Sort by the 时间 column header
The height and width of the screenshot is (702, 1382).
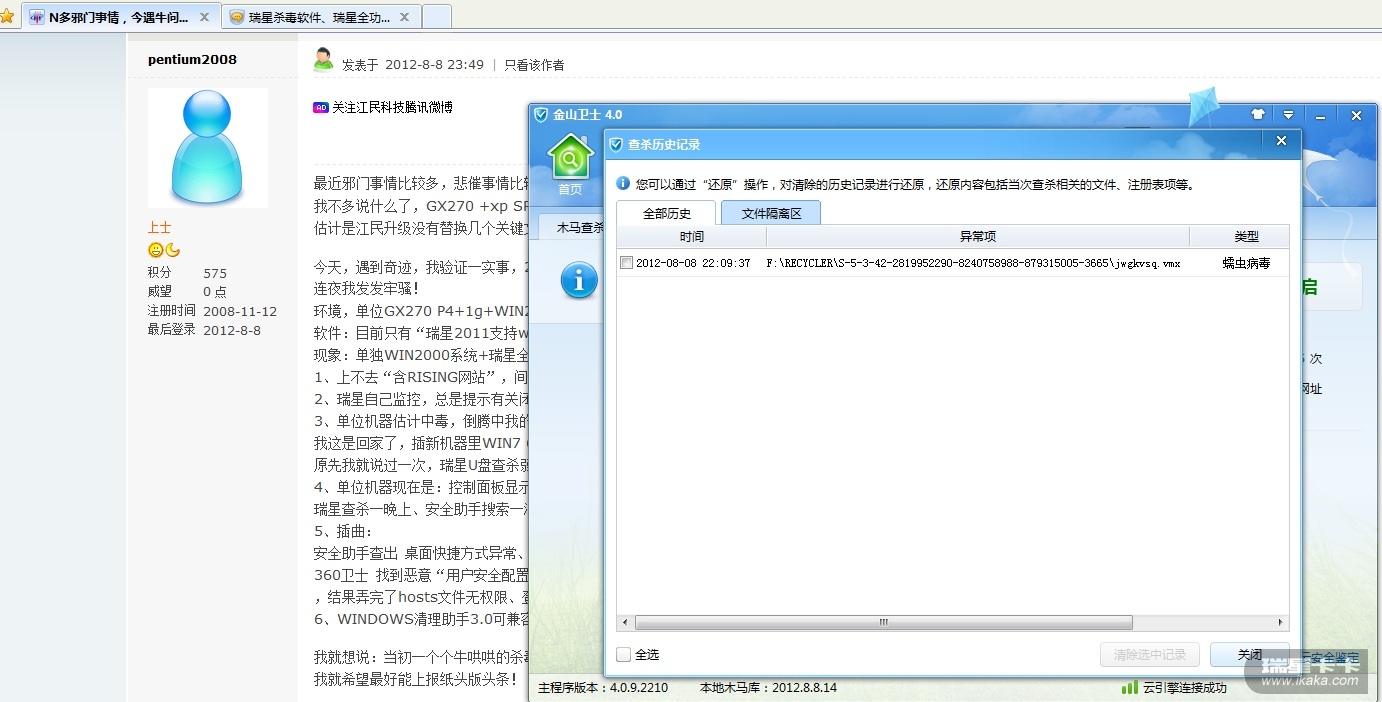tap(691, 237)
